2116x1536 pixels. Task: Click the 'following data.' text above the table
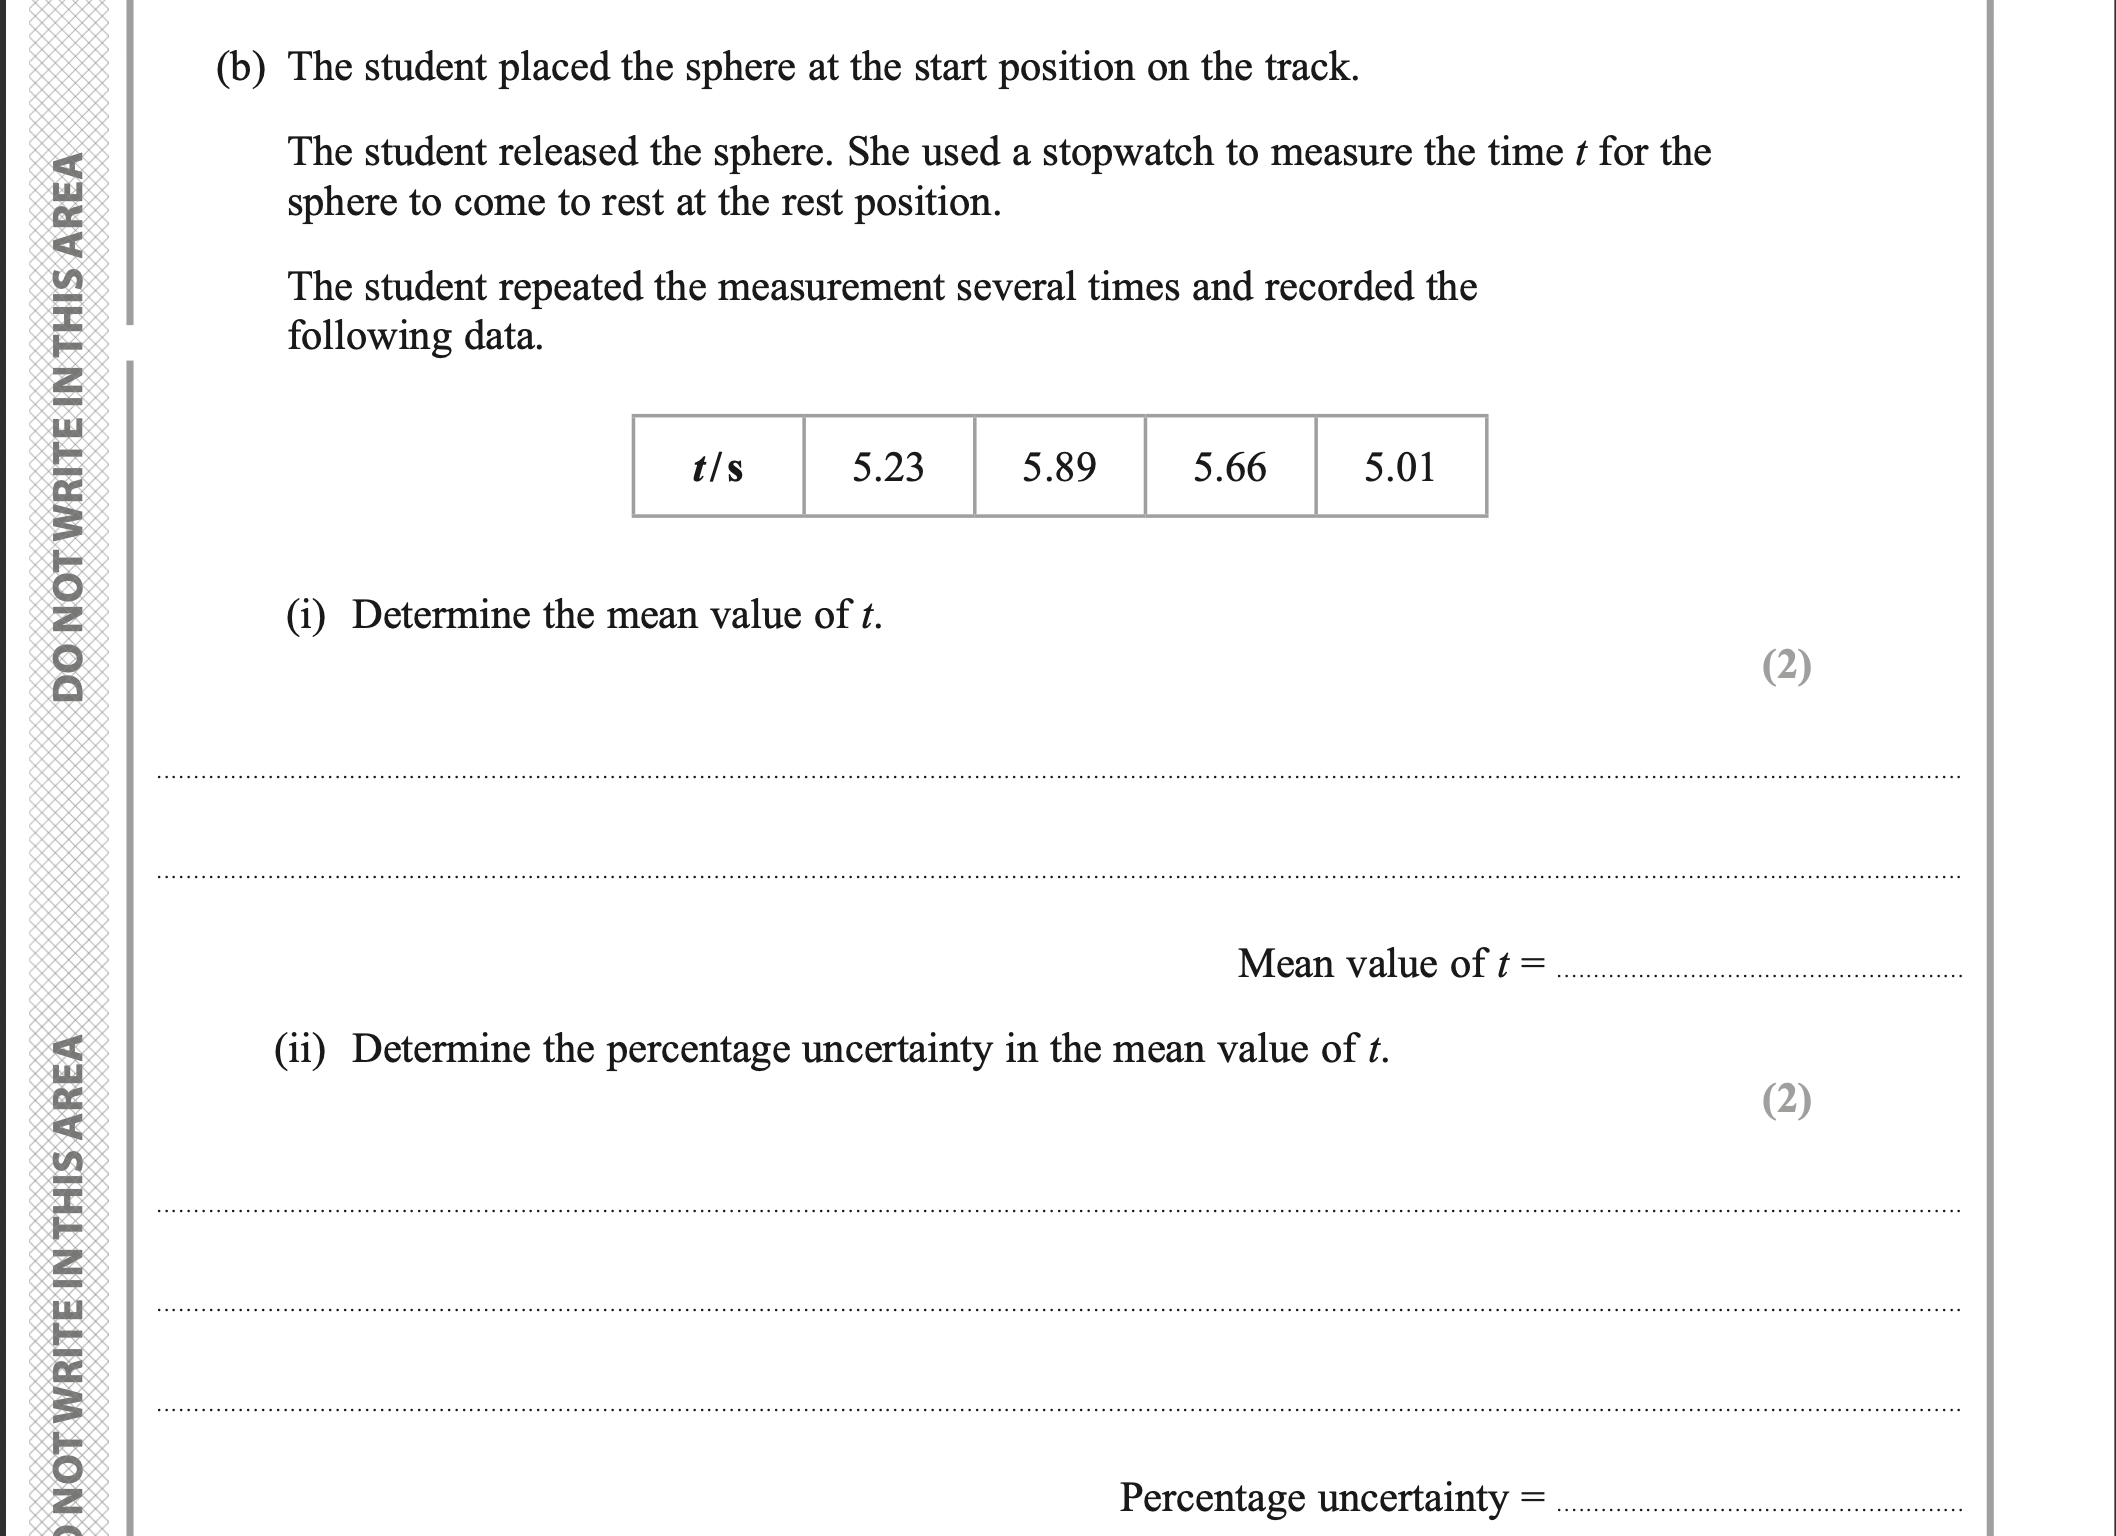pos(415,336)
